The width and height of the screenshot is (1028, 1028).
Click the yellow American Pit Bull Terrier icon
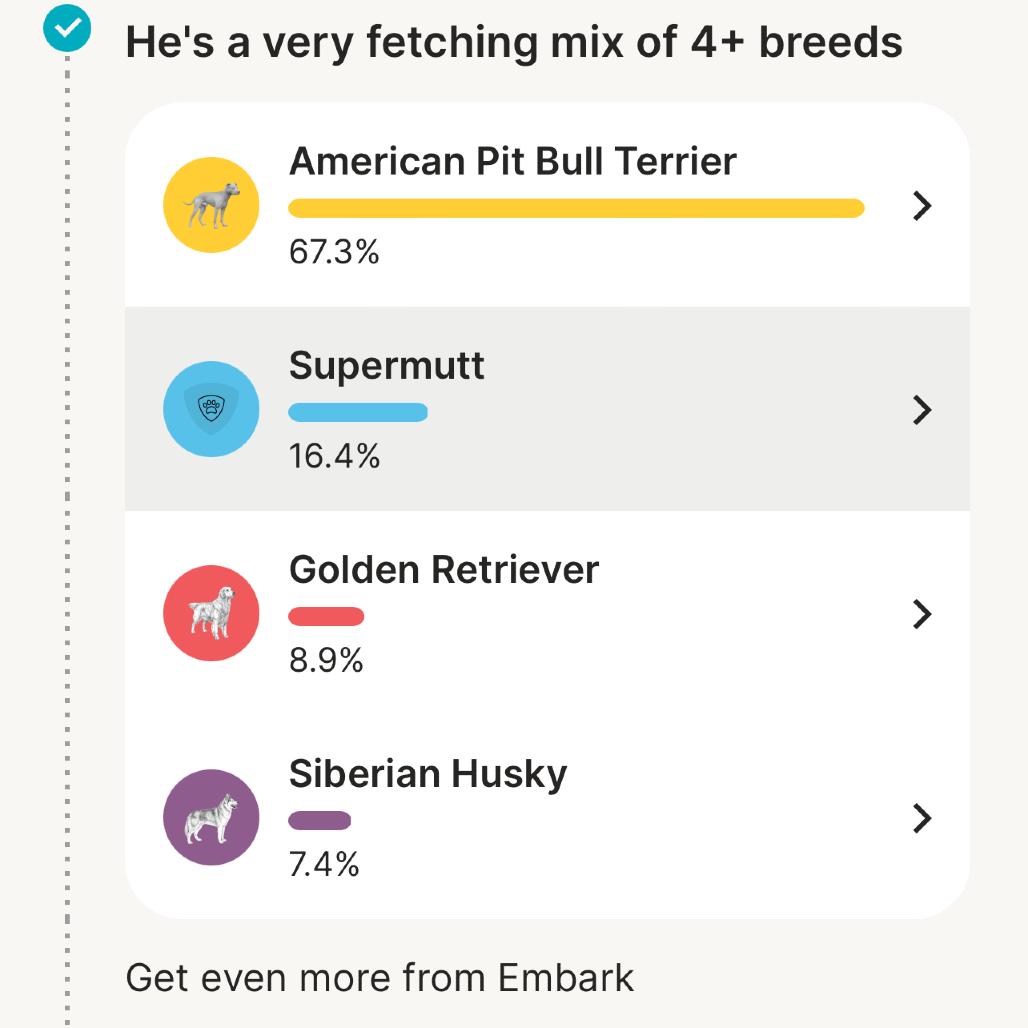211,205
